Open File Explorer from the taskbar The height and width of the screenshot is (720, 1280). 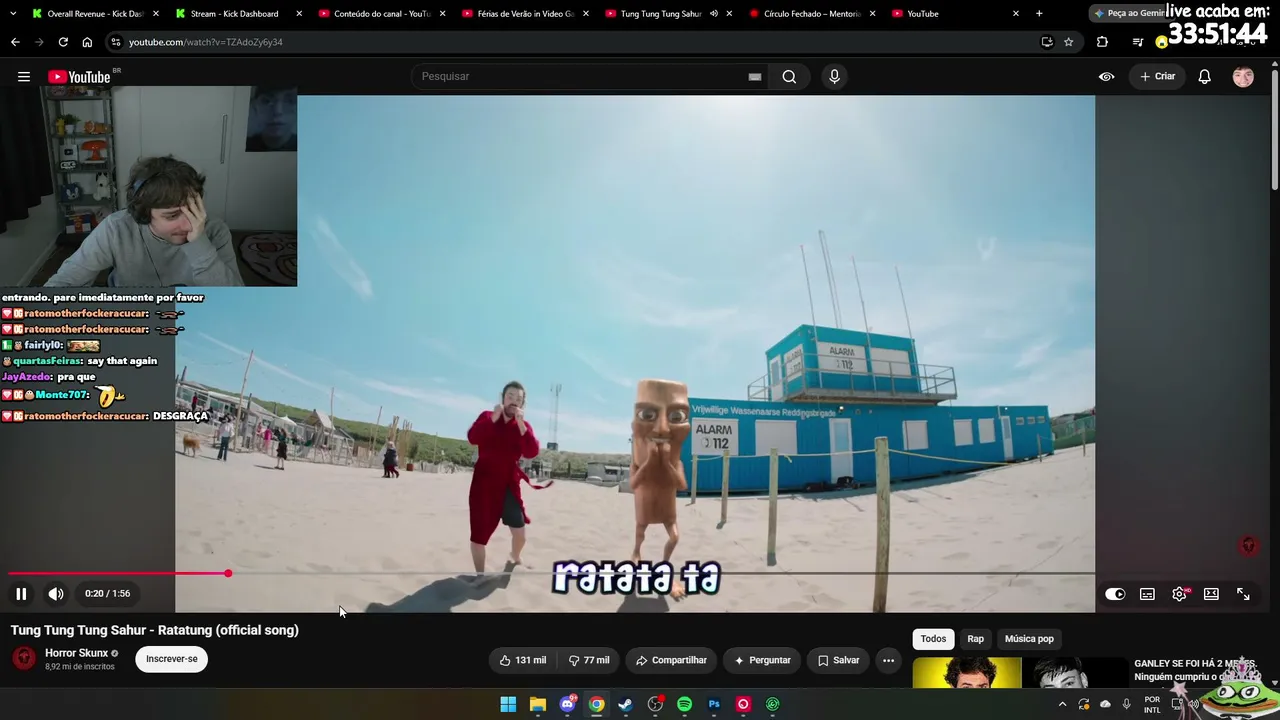pyautogui.click(x=538, y=704)
